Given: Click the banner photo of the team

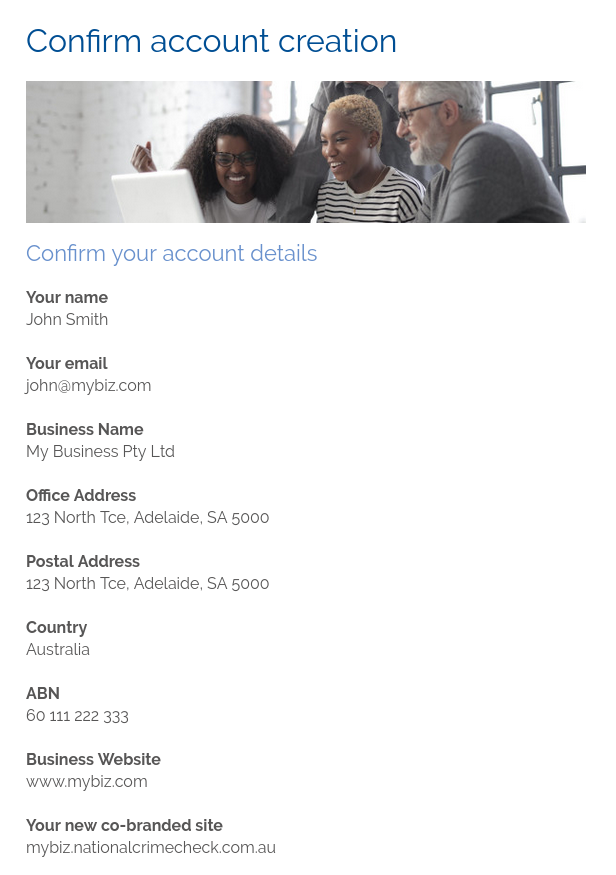Looking at the screenshot, I should click(x=305, y=152).
